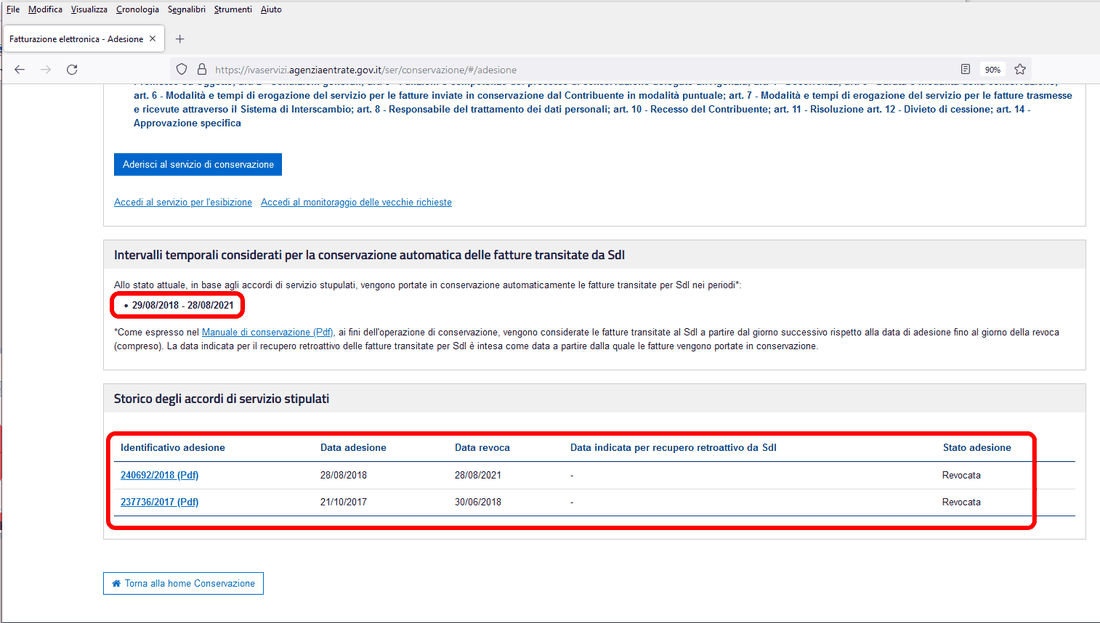The image size is (1100, 623).
Task: Reset the 90% zoom level badge
Action: [992, 69]
